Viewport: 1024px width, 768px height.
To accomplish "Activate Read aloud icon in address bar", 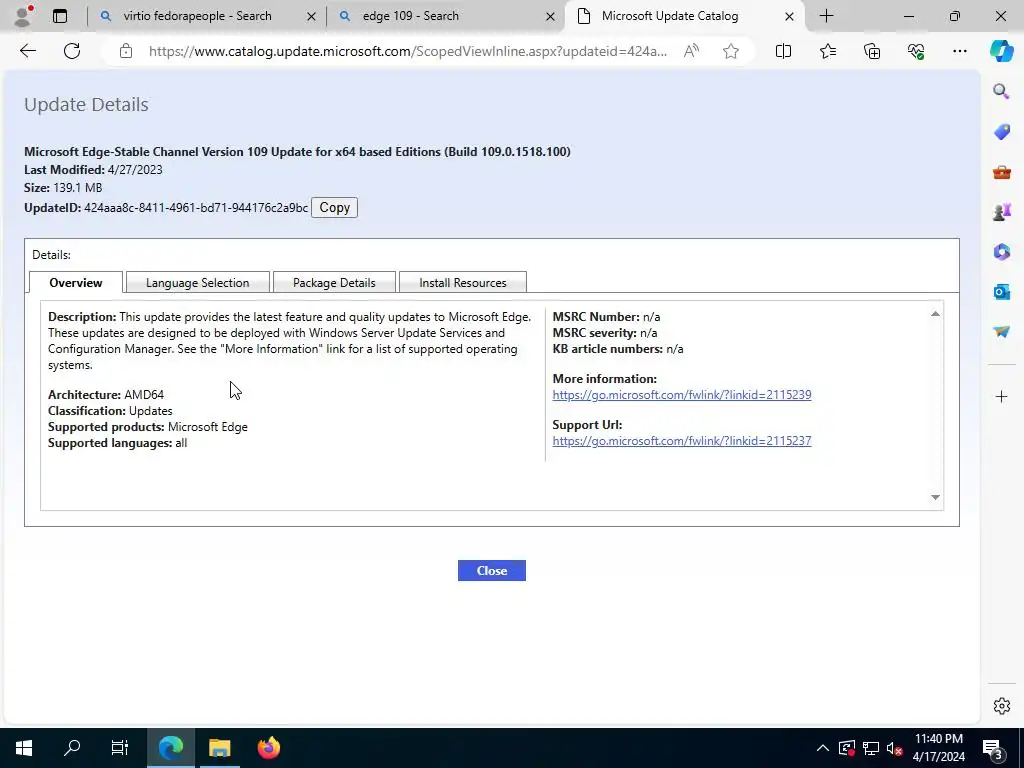I will click(691, 51).
